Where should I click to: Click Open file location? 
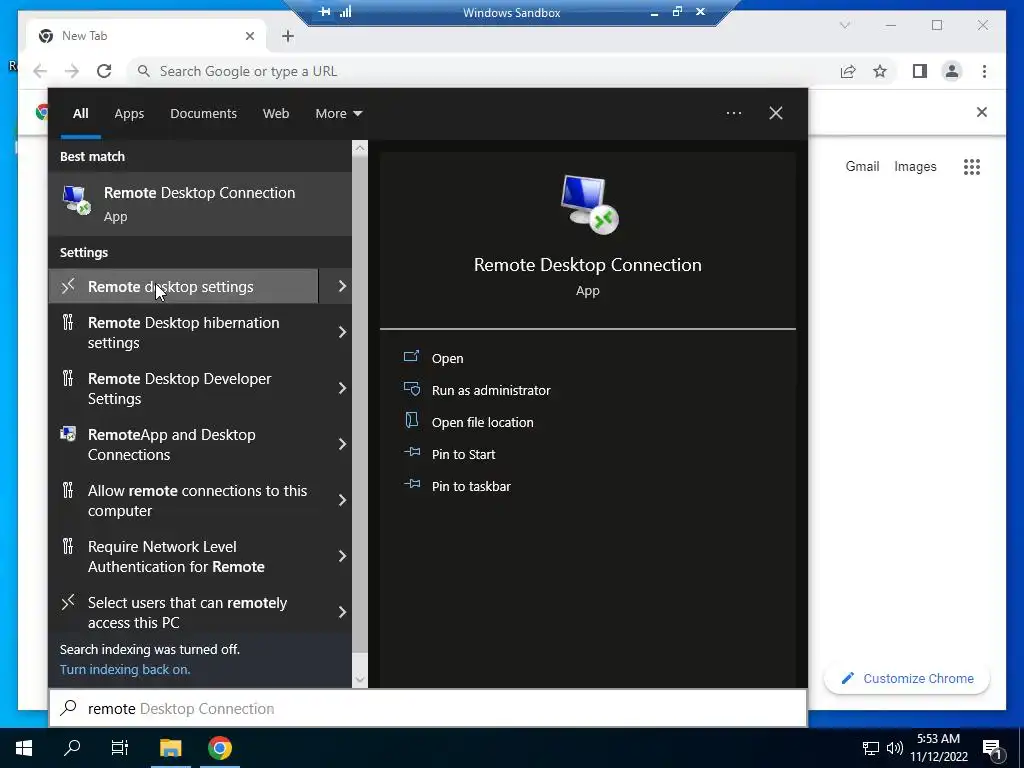(x=483, y=423)
